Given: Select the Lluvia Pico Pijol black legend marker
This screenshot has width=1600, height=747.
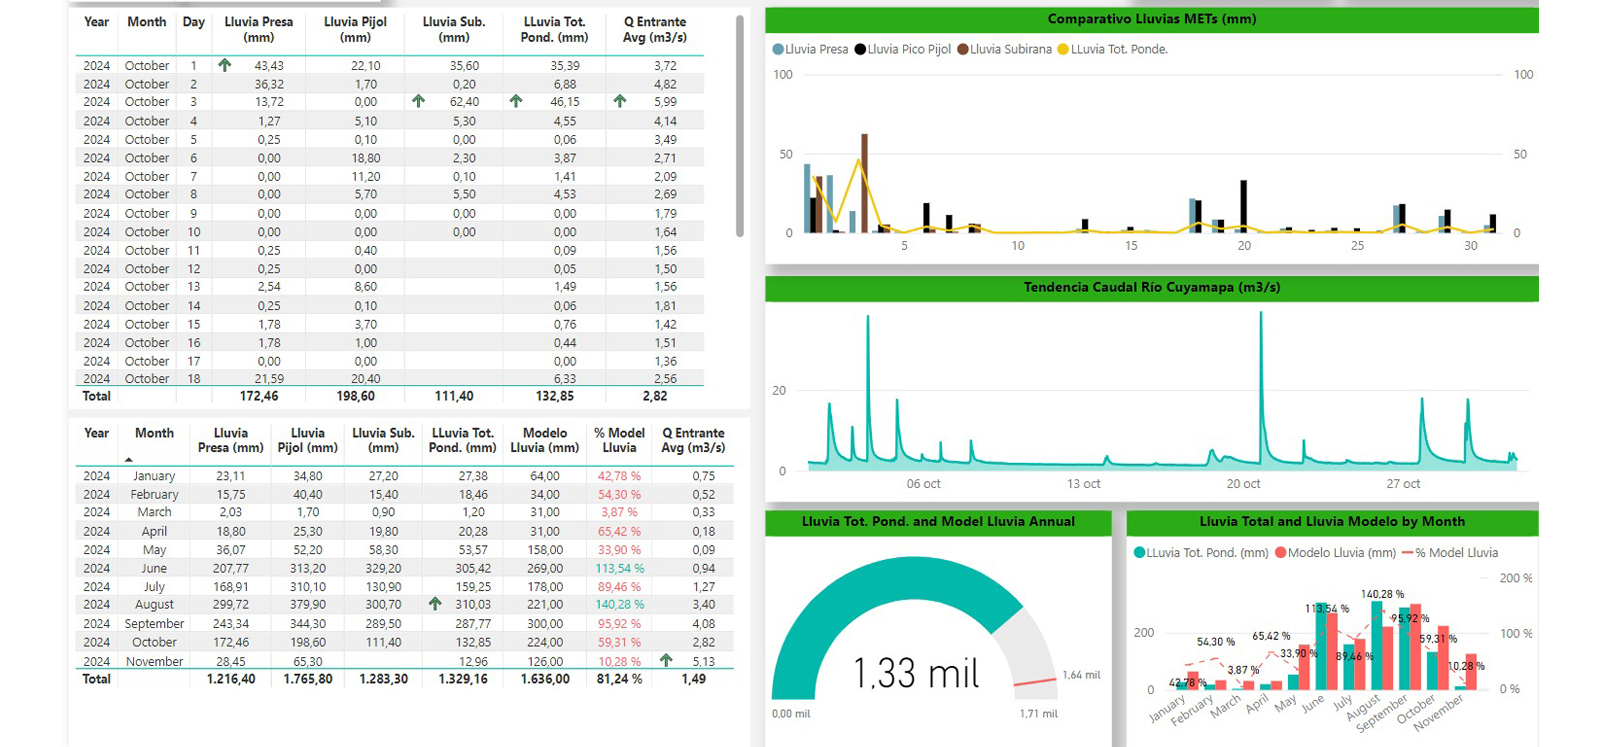Looking at the screenshot, I should click(860, 49).
